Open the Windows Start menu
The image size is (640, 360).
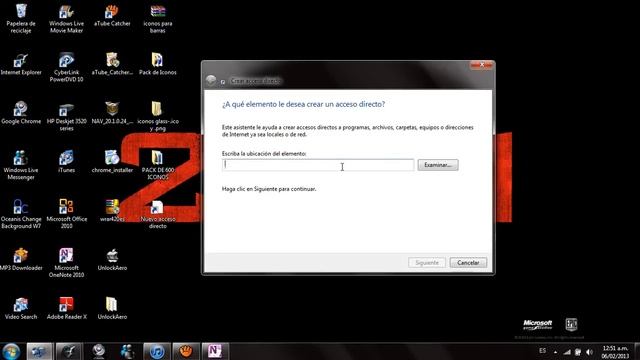[11, 351]
